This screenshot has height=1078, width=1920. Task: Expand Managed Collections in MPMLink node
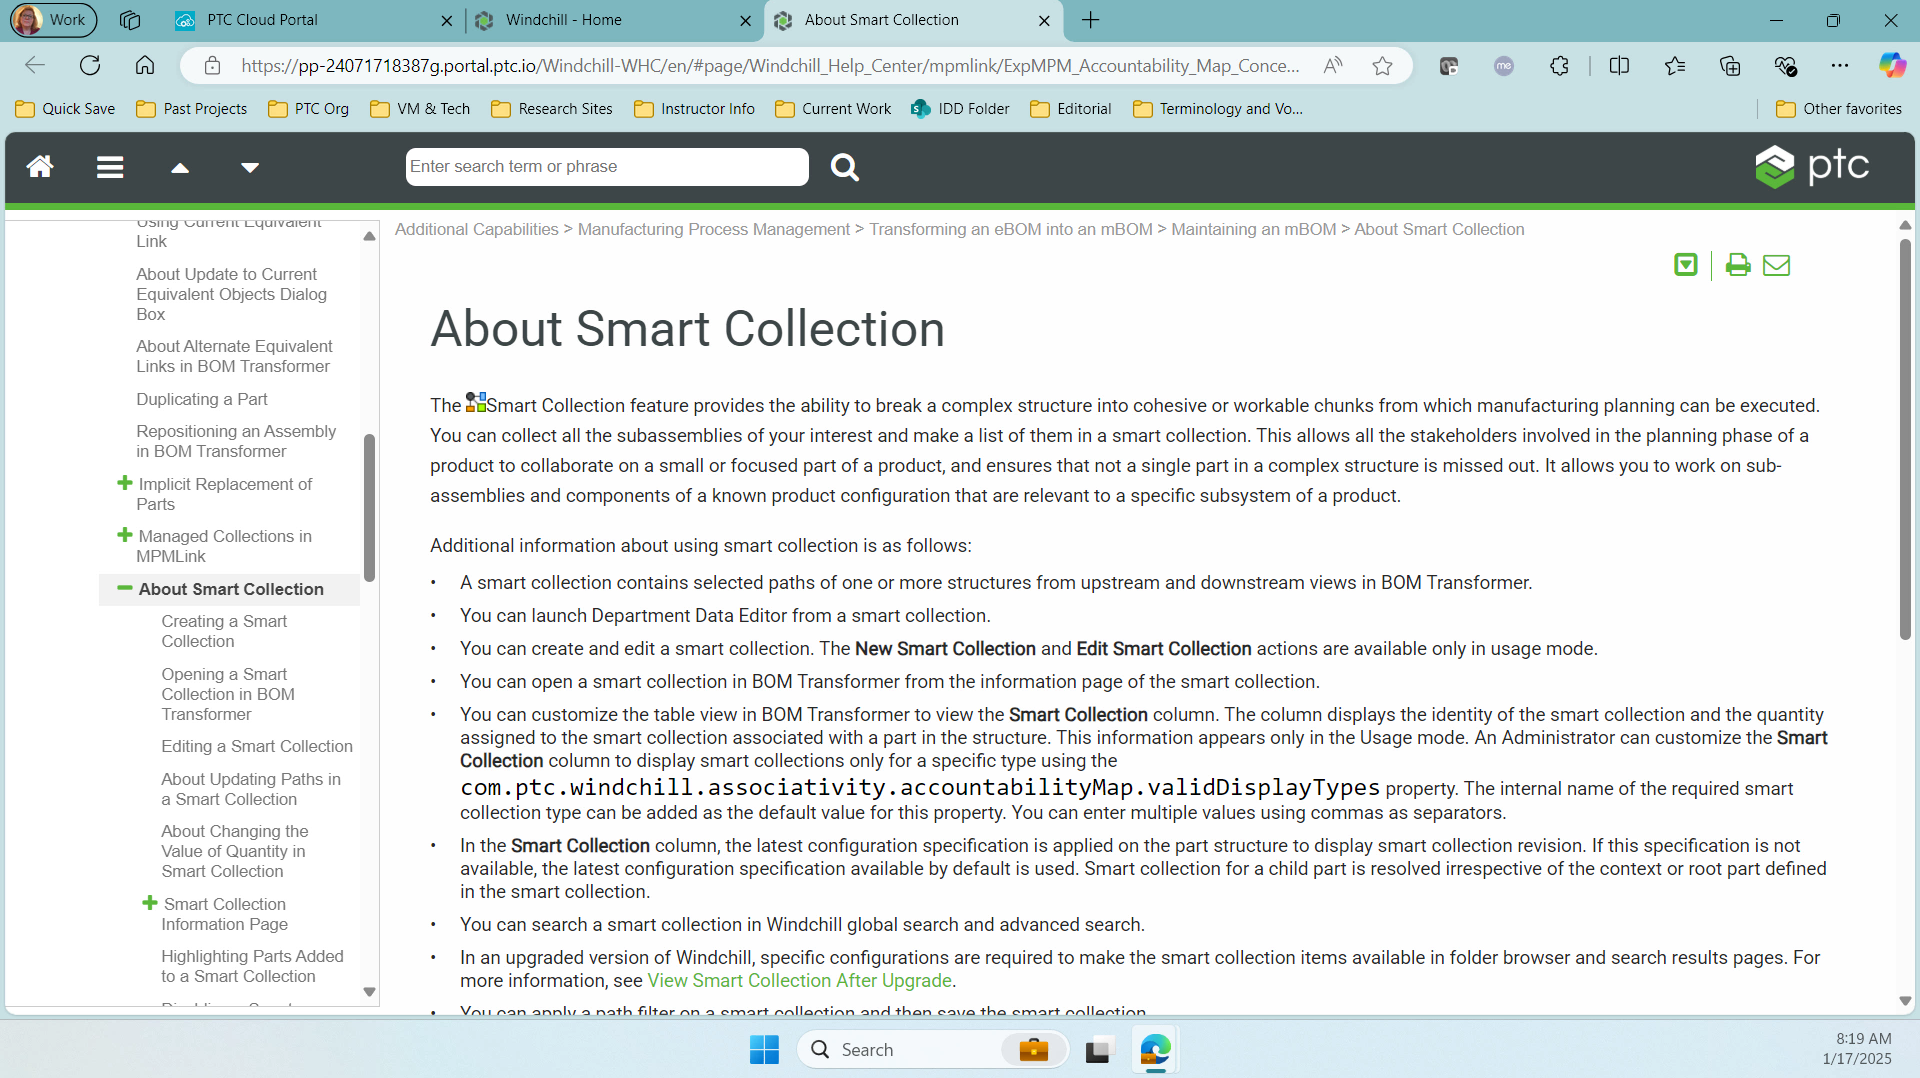(125, 536)
